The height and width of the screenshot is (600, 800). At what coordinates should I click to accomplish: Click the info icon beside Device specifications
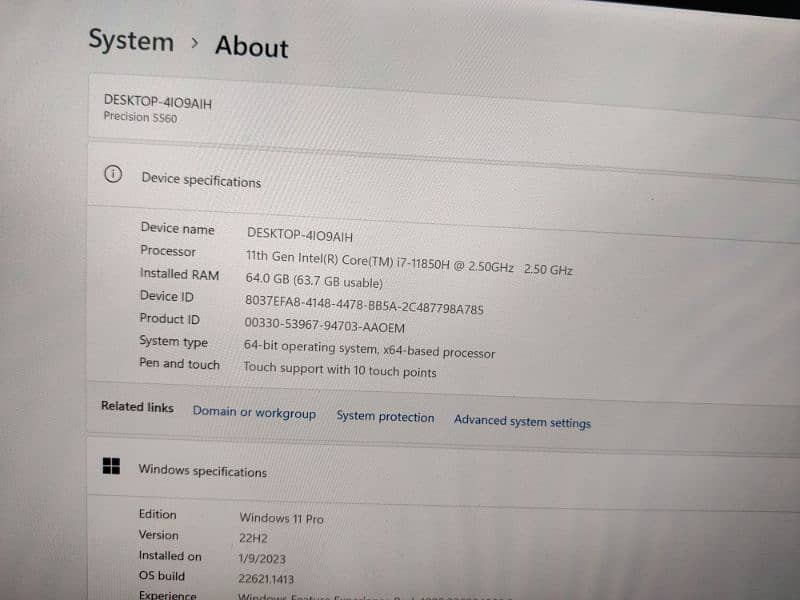(113, 174)
